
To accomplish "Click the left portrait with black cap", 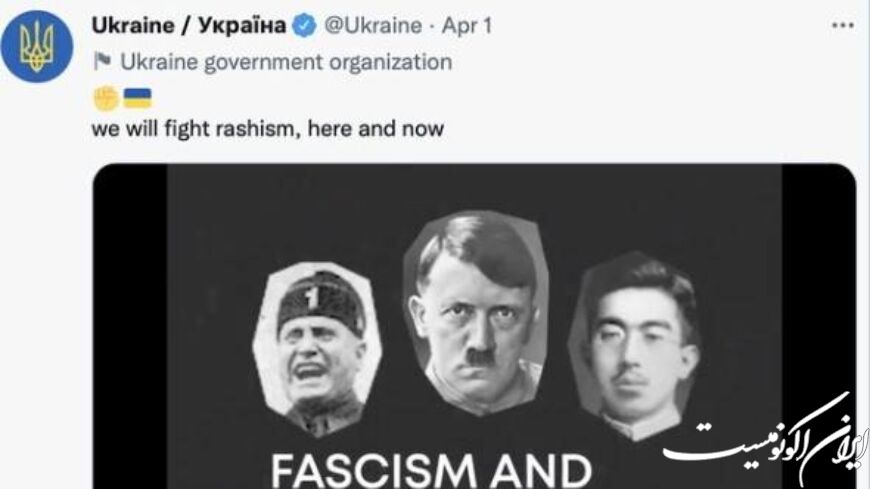I will pos(317,349).
